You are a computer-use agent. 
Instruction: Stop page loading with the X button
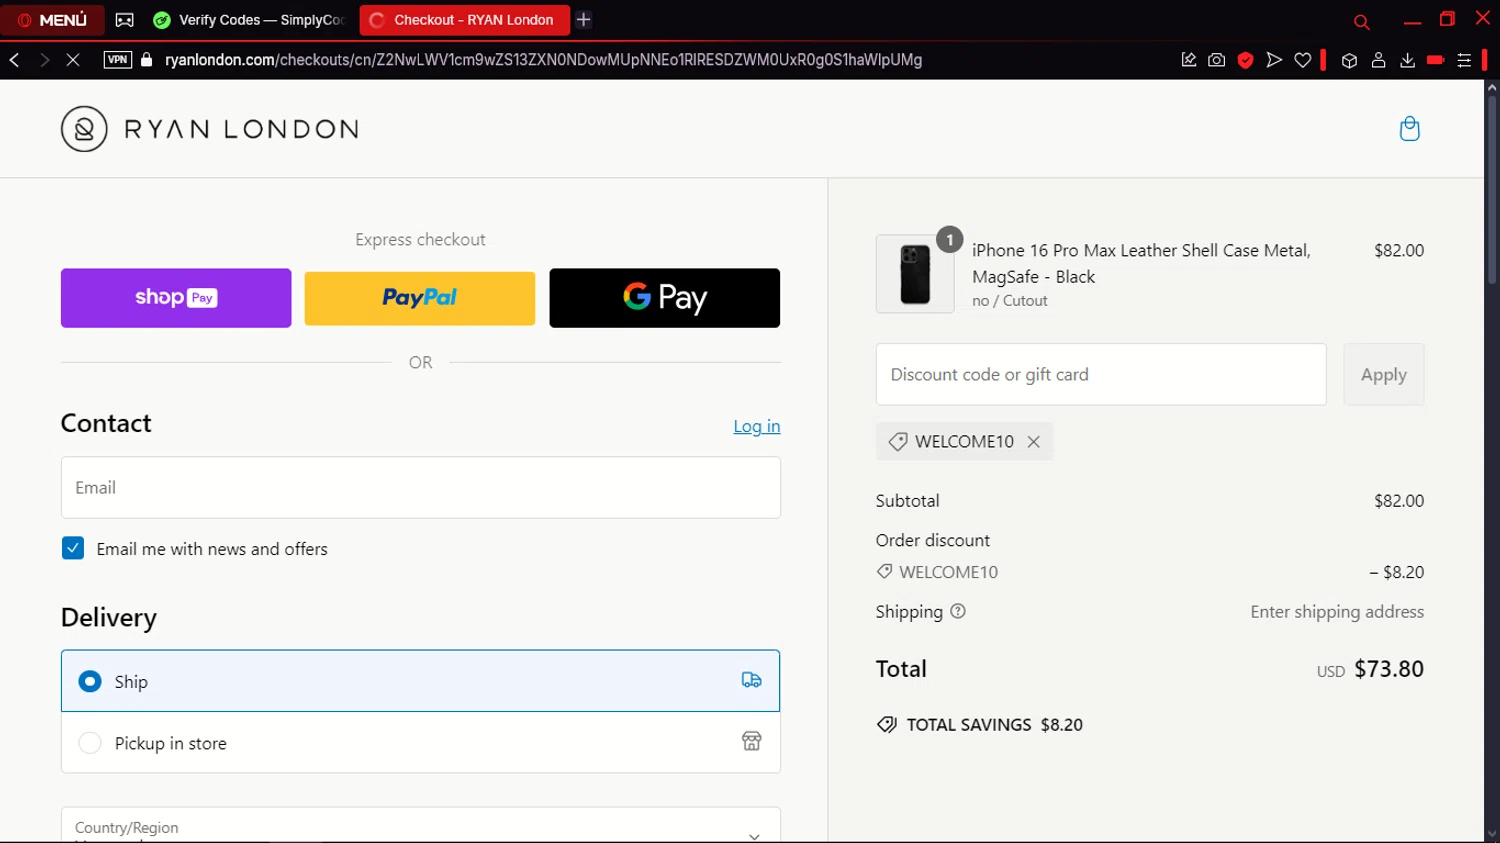tap(73, 60)
